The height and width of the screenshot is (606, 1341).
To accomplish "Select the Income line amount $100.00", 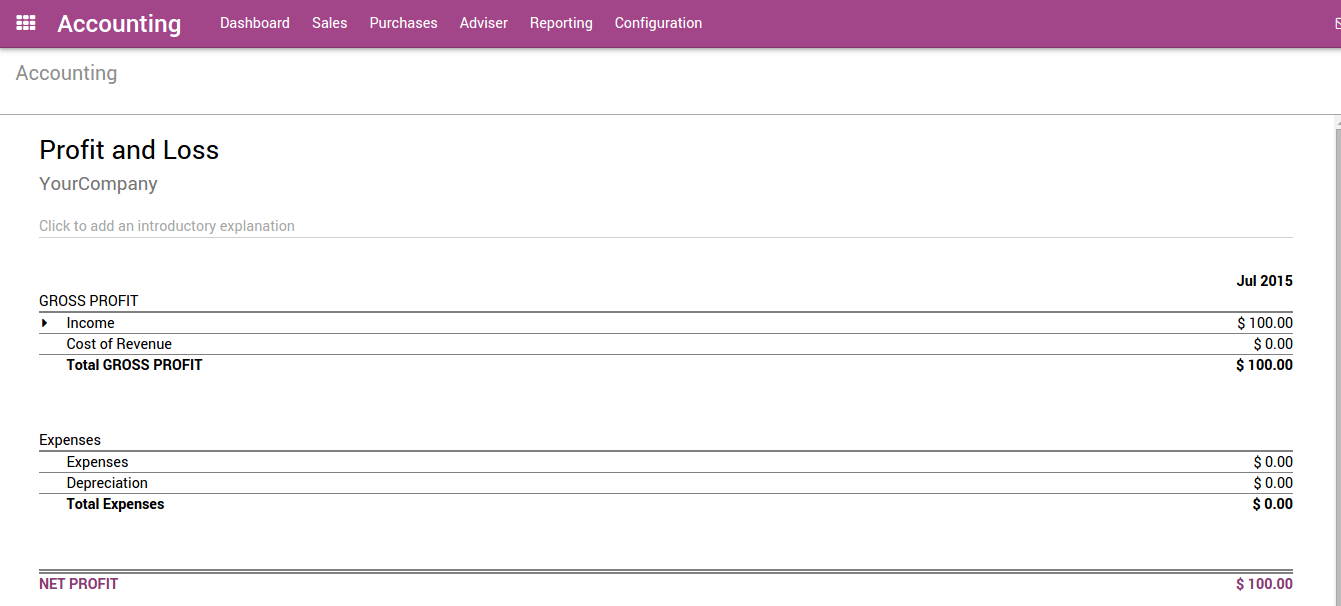I will pyautogui.click(x=1264, y=322).
